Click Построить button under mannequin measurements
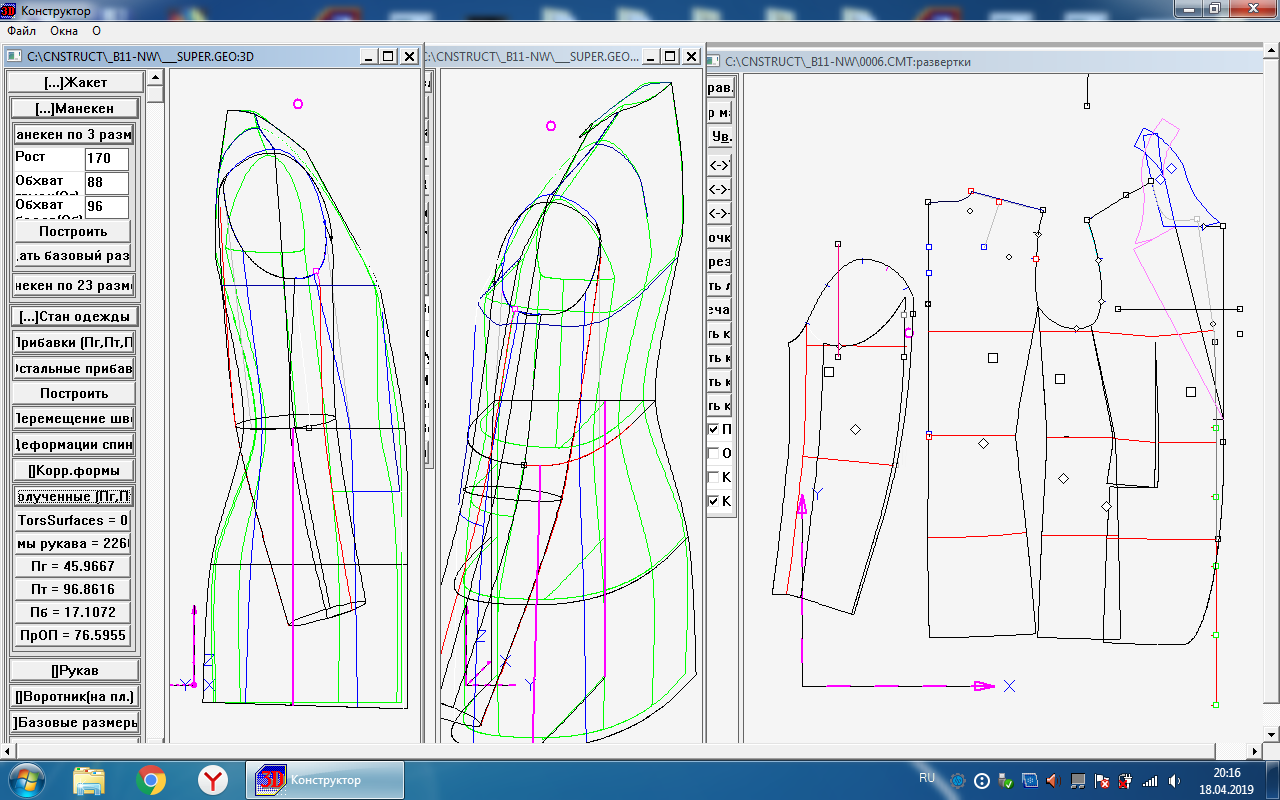Screen dimensions: 1280x800 (73, 231)
